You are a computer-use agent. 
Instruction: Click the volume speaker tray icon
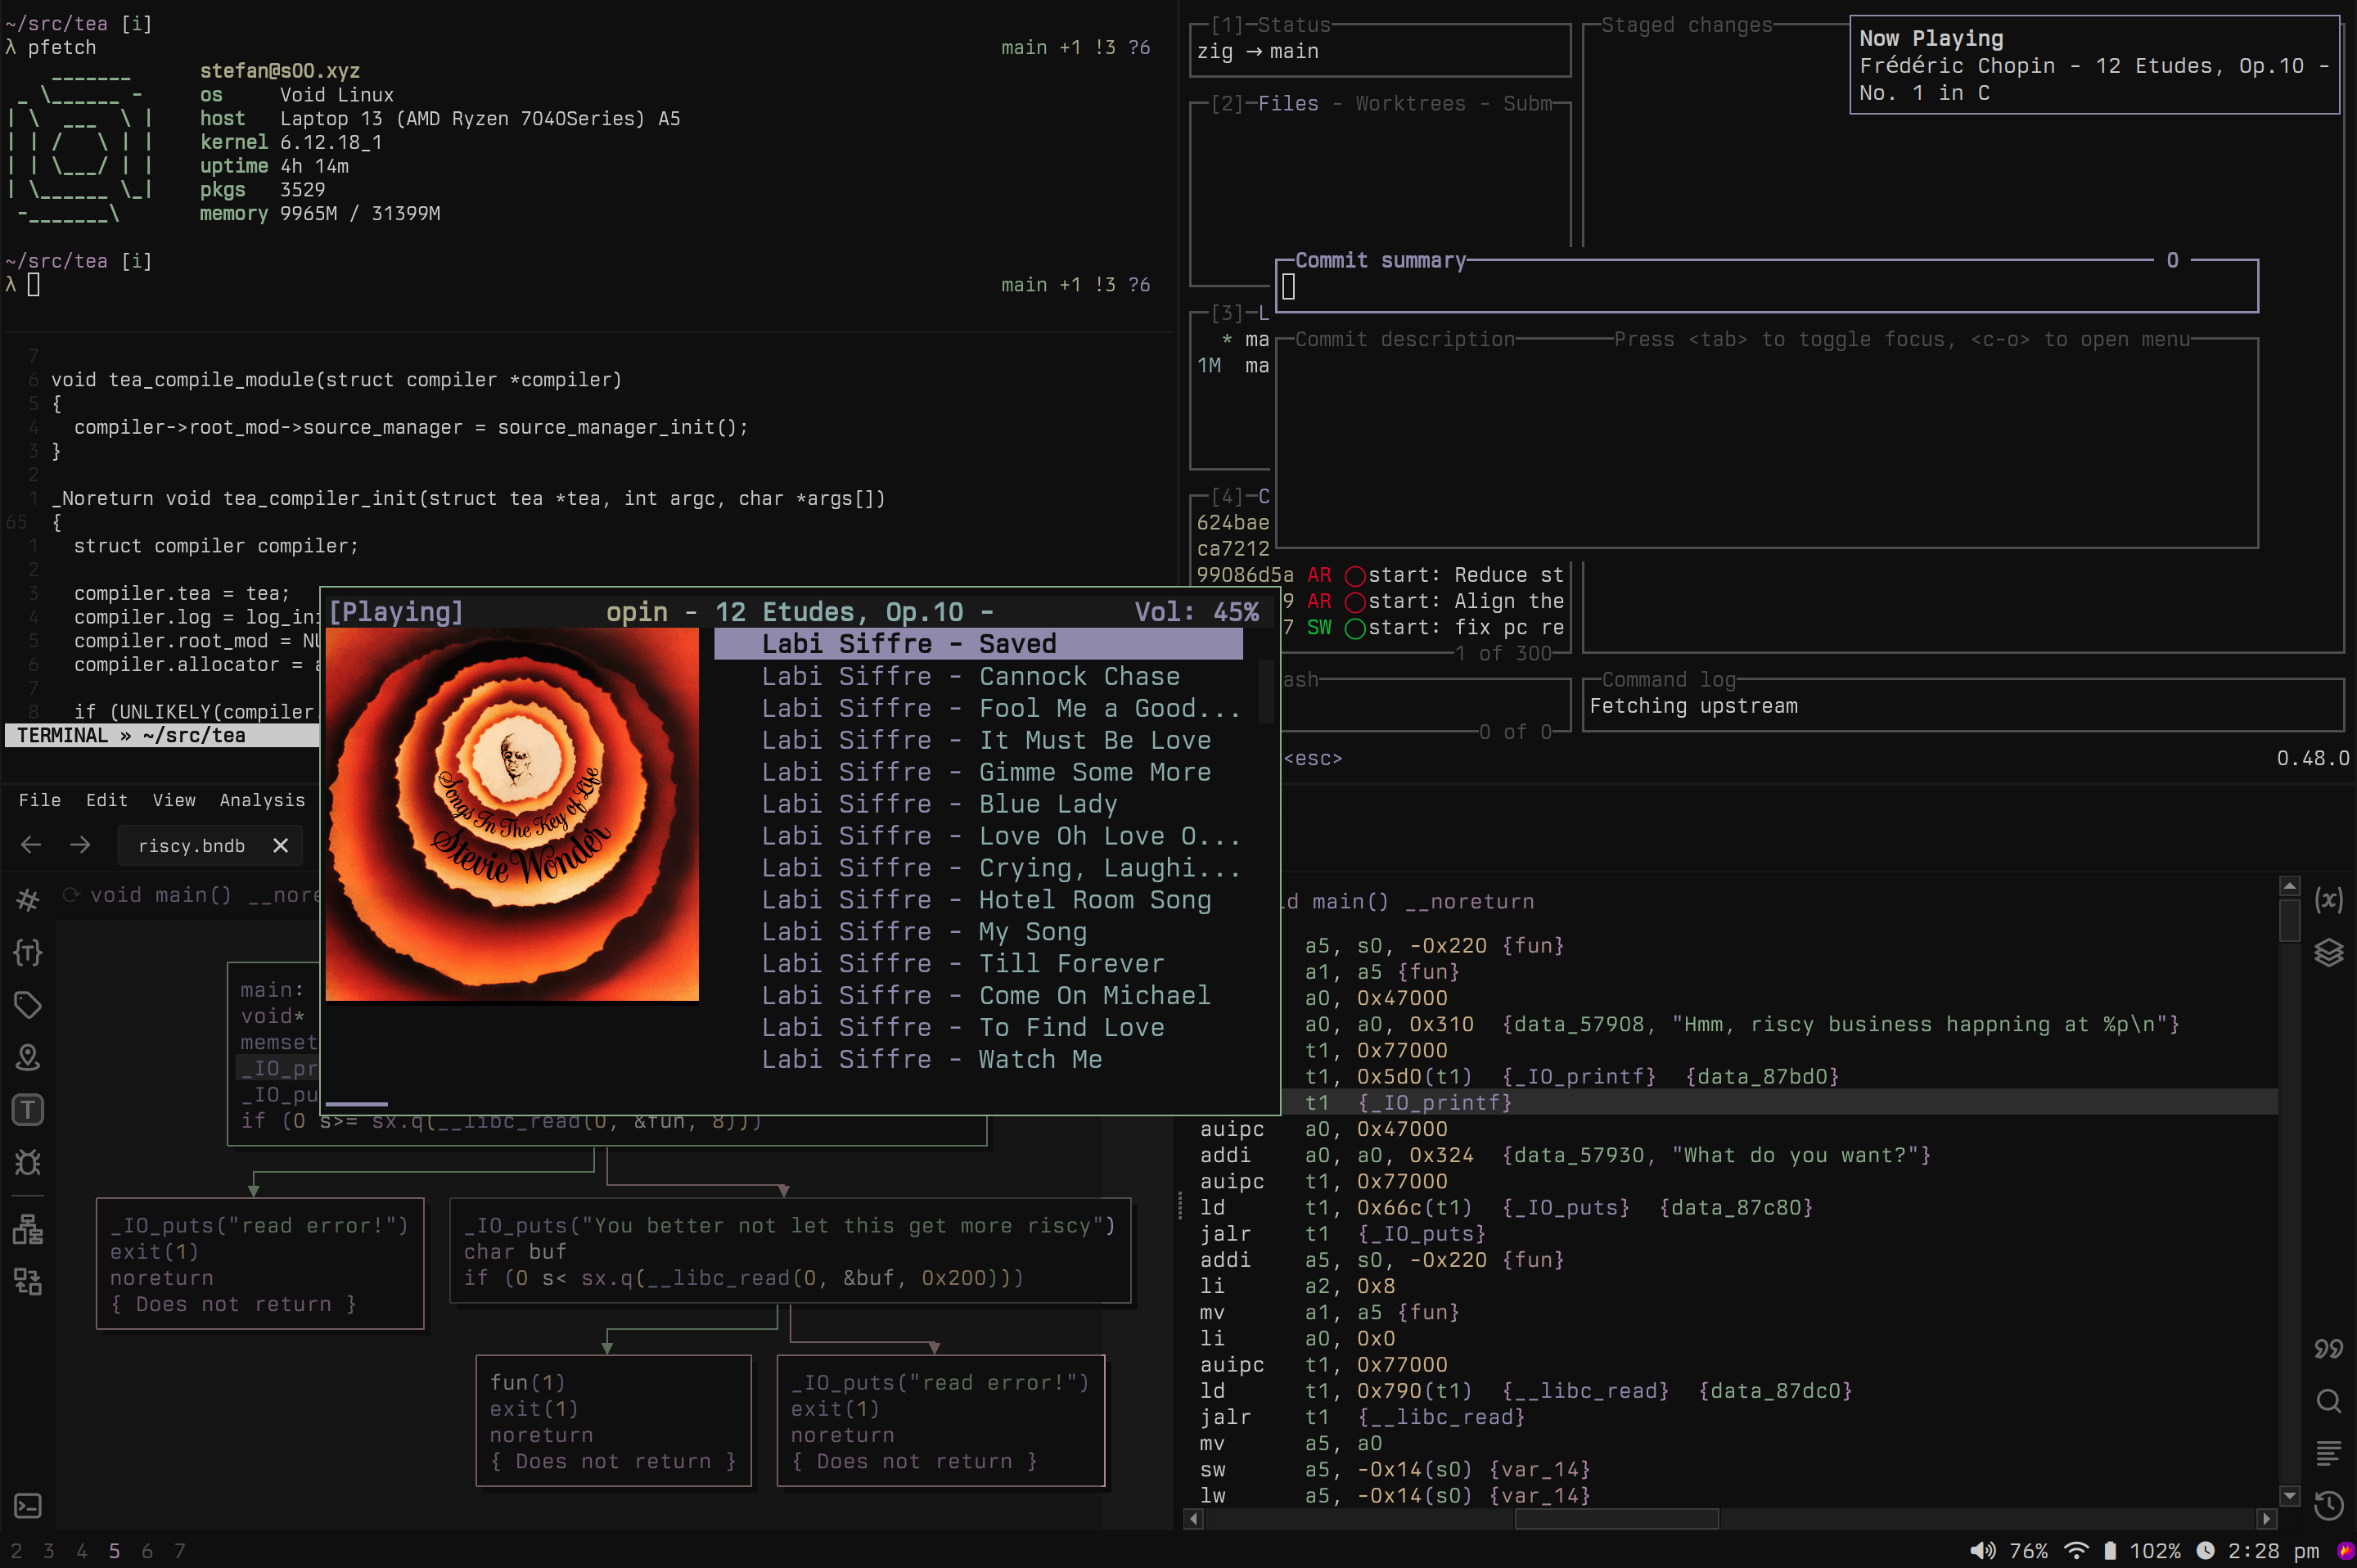pyautogui.click(x=1982, y=1551)
